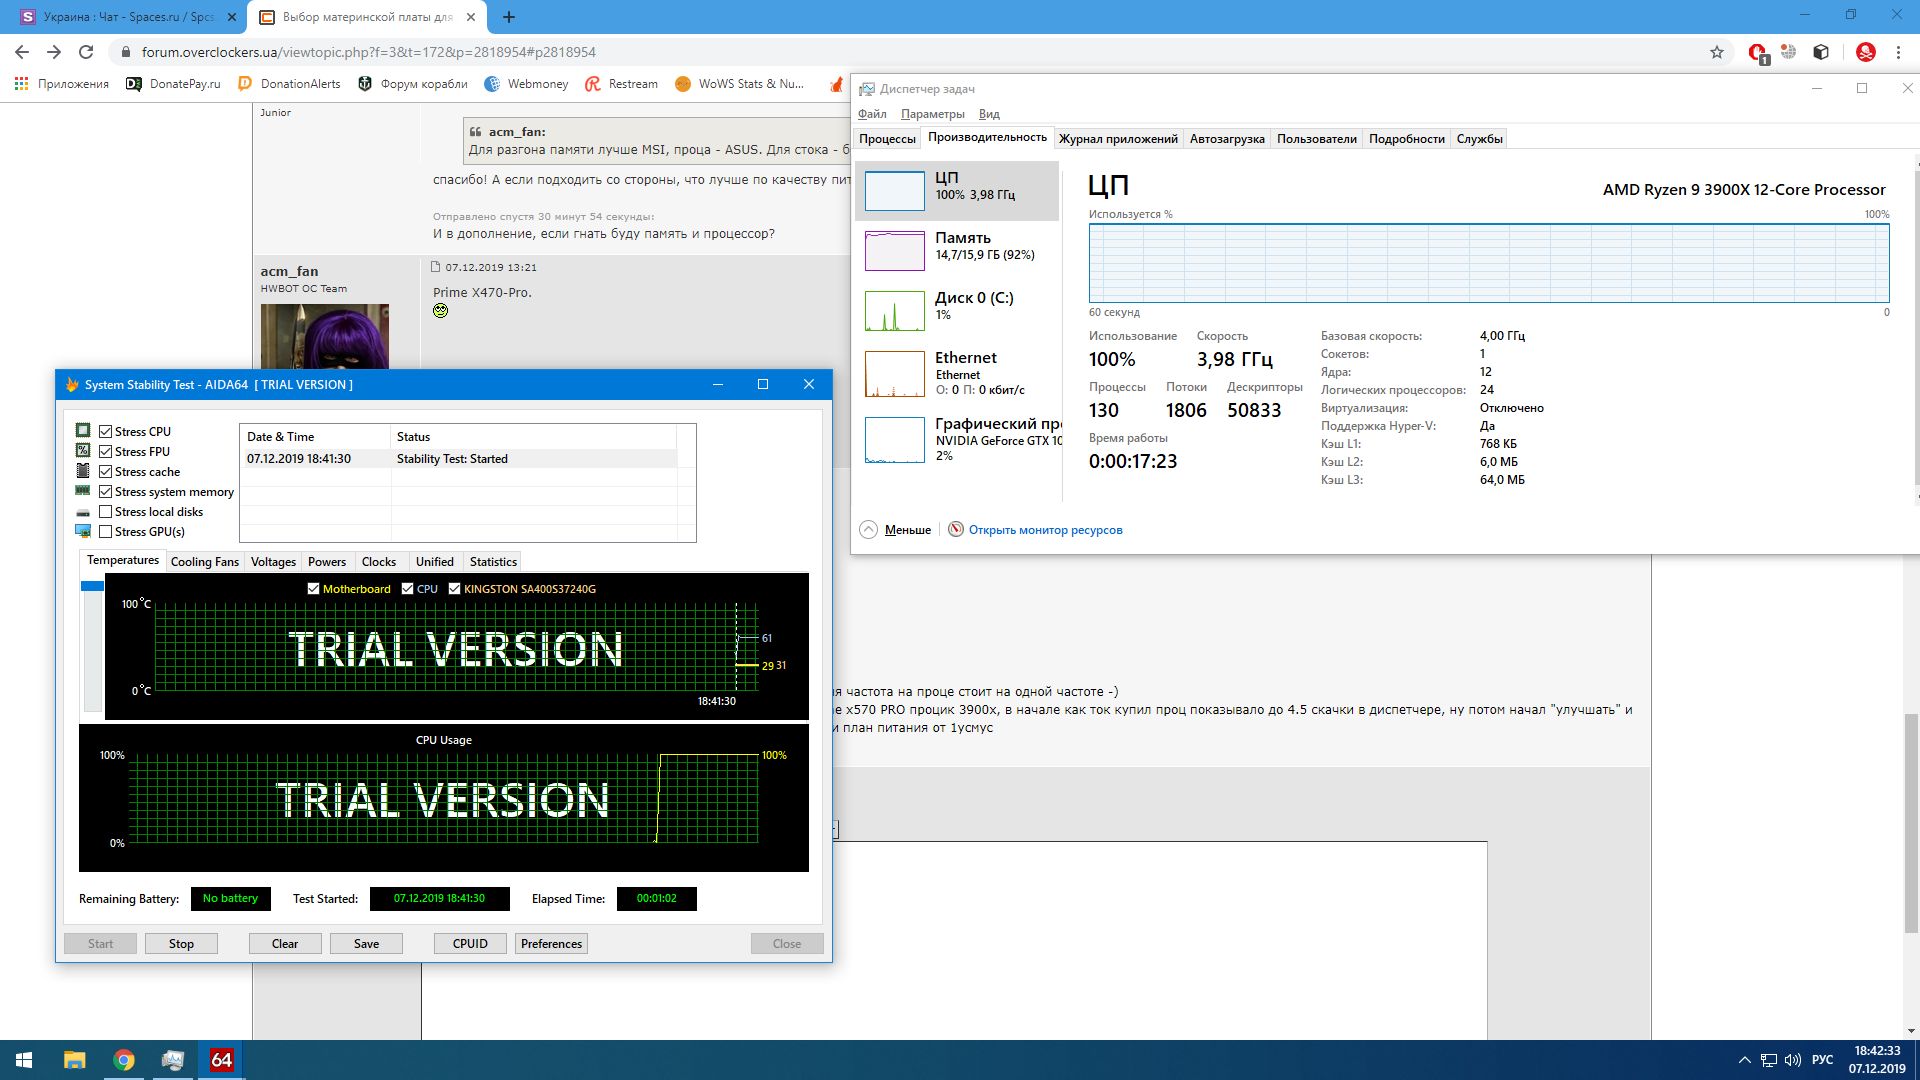Open the Unified tab in AIDA64
Screen dimensions: 1920x1080
pyautogui.click(x=435, y=562)
